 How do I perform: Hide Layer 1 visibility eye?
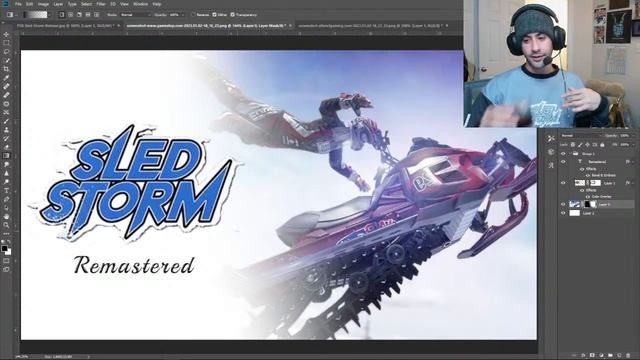click(x=563, y=183)
